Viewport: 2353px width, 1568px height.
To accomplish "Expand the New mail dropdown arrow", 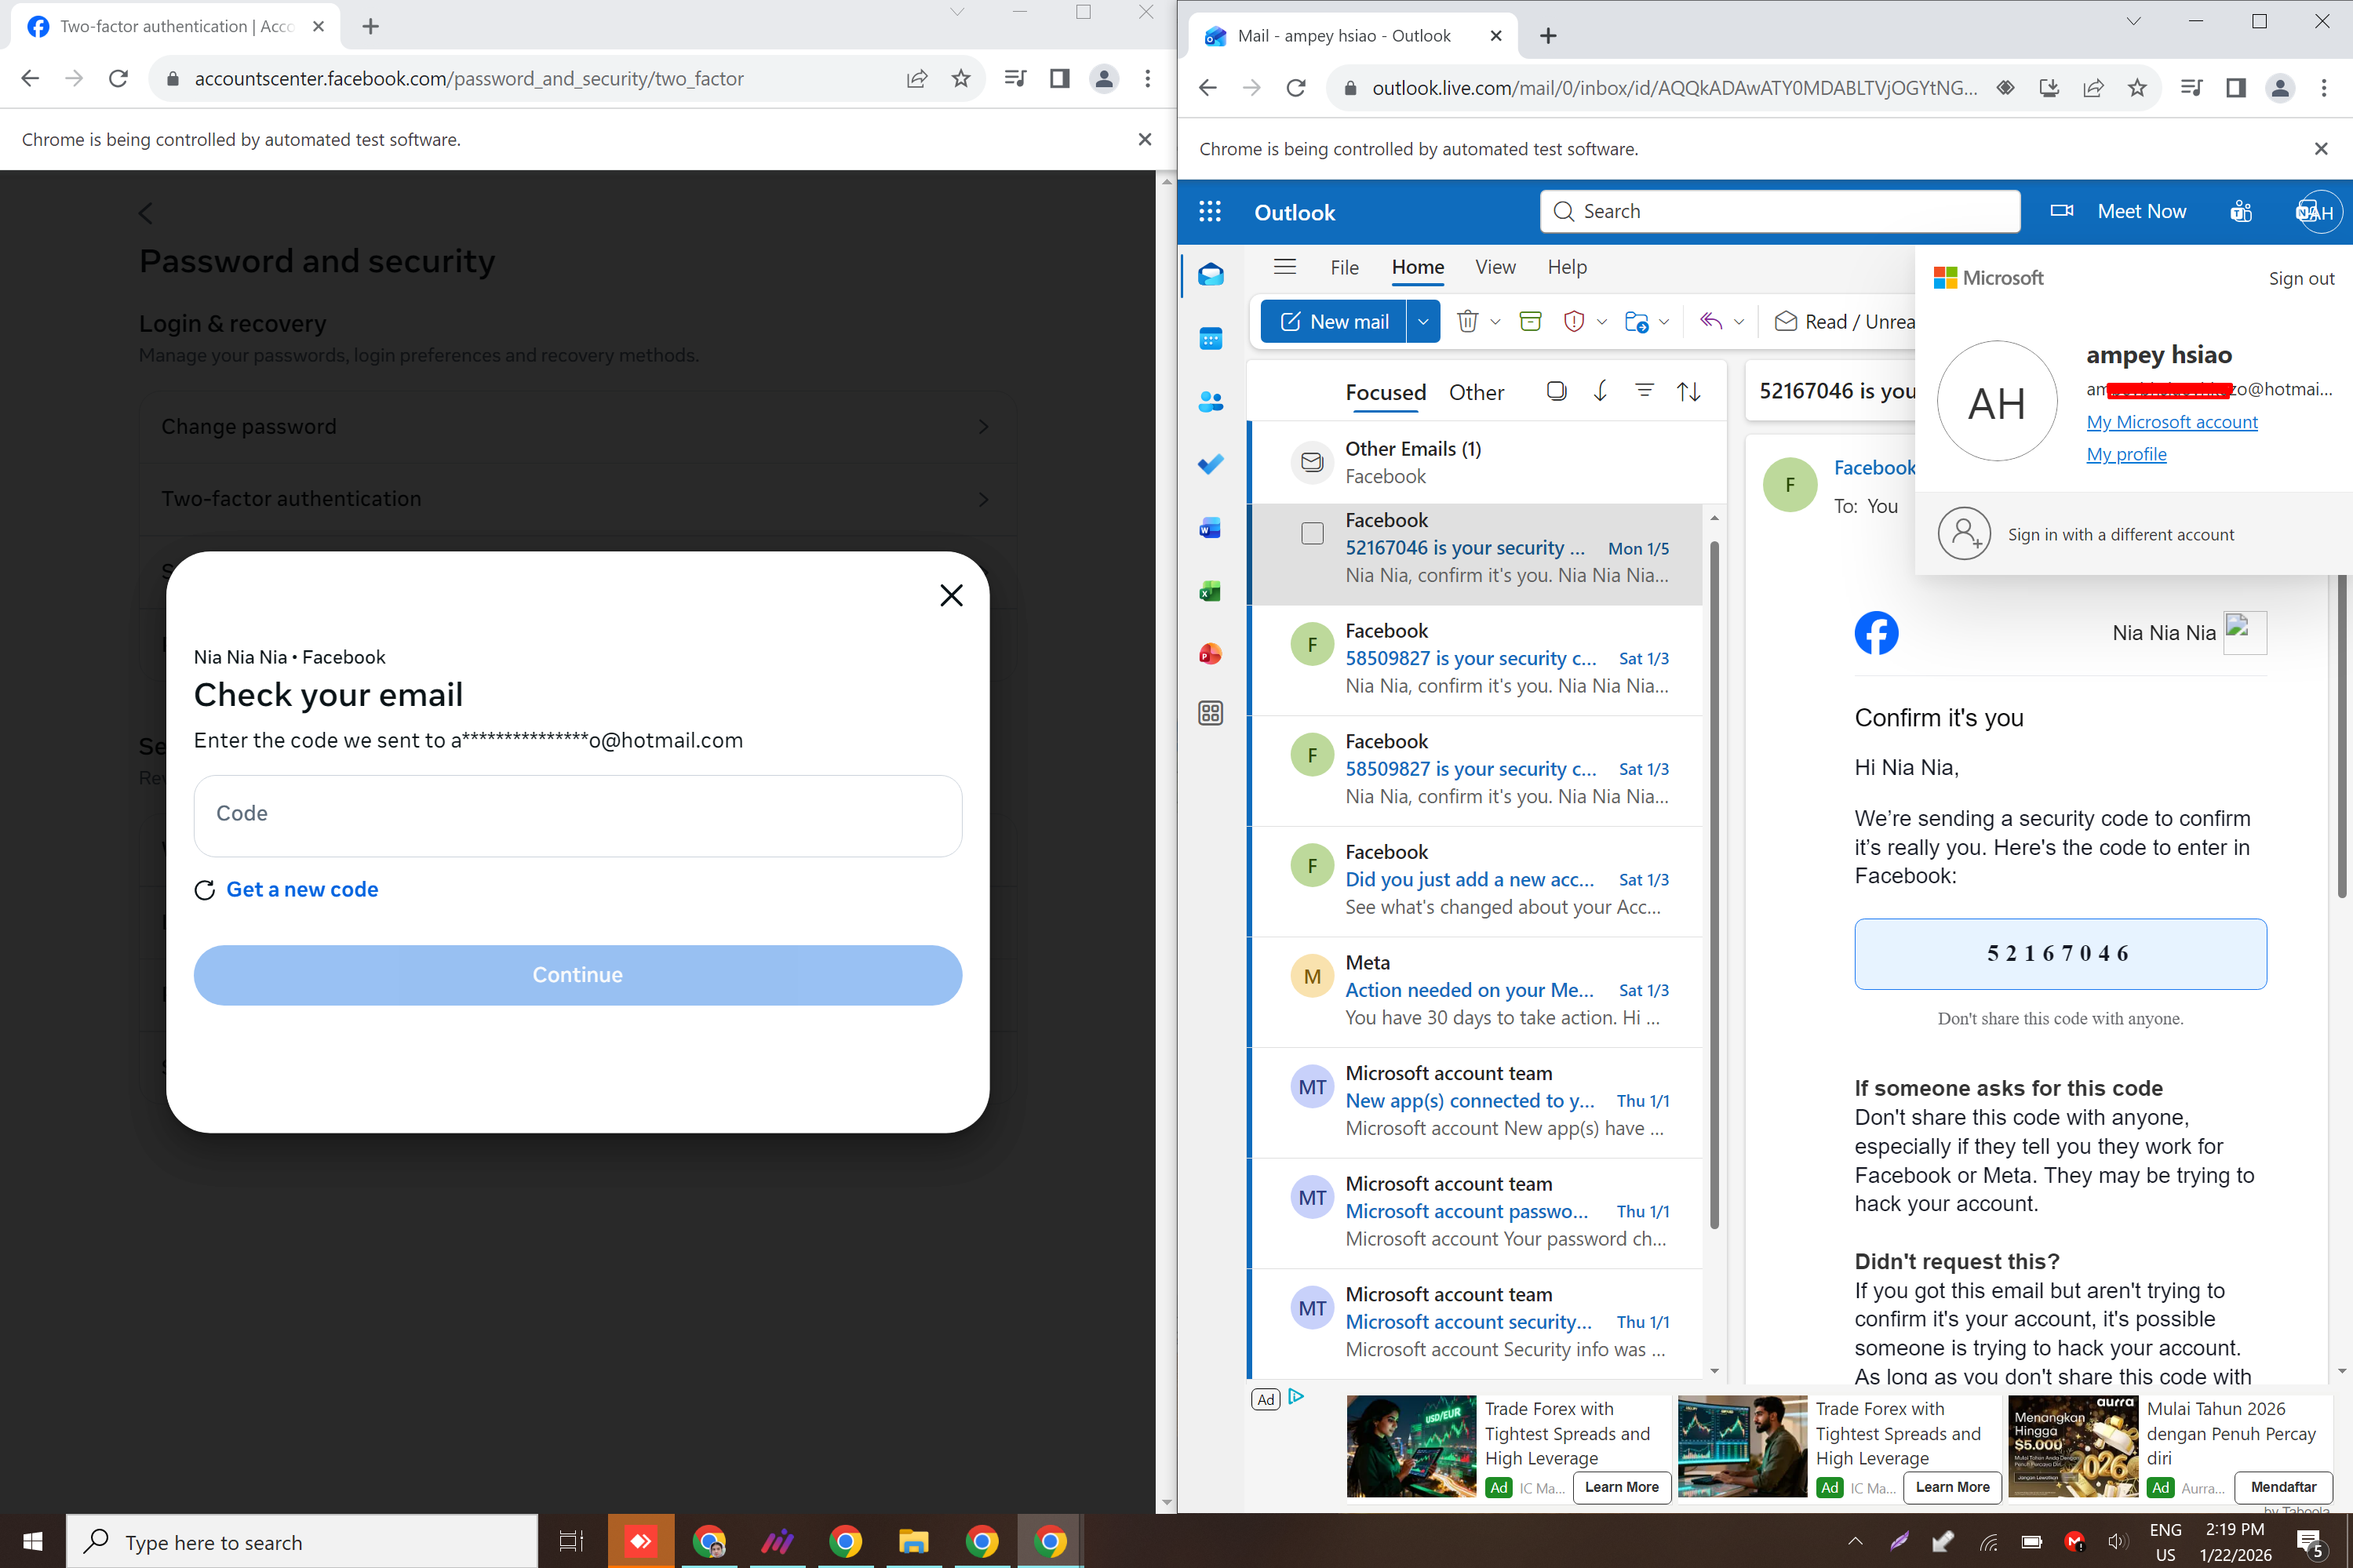I will click(1423, 321).
